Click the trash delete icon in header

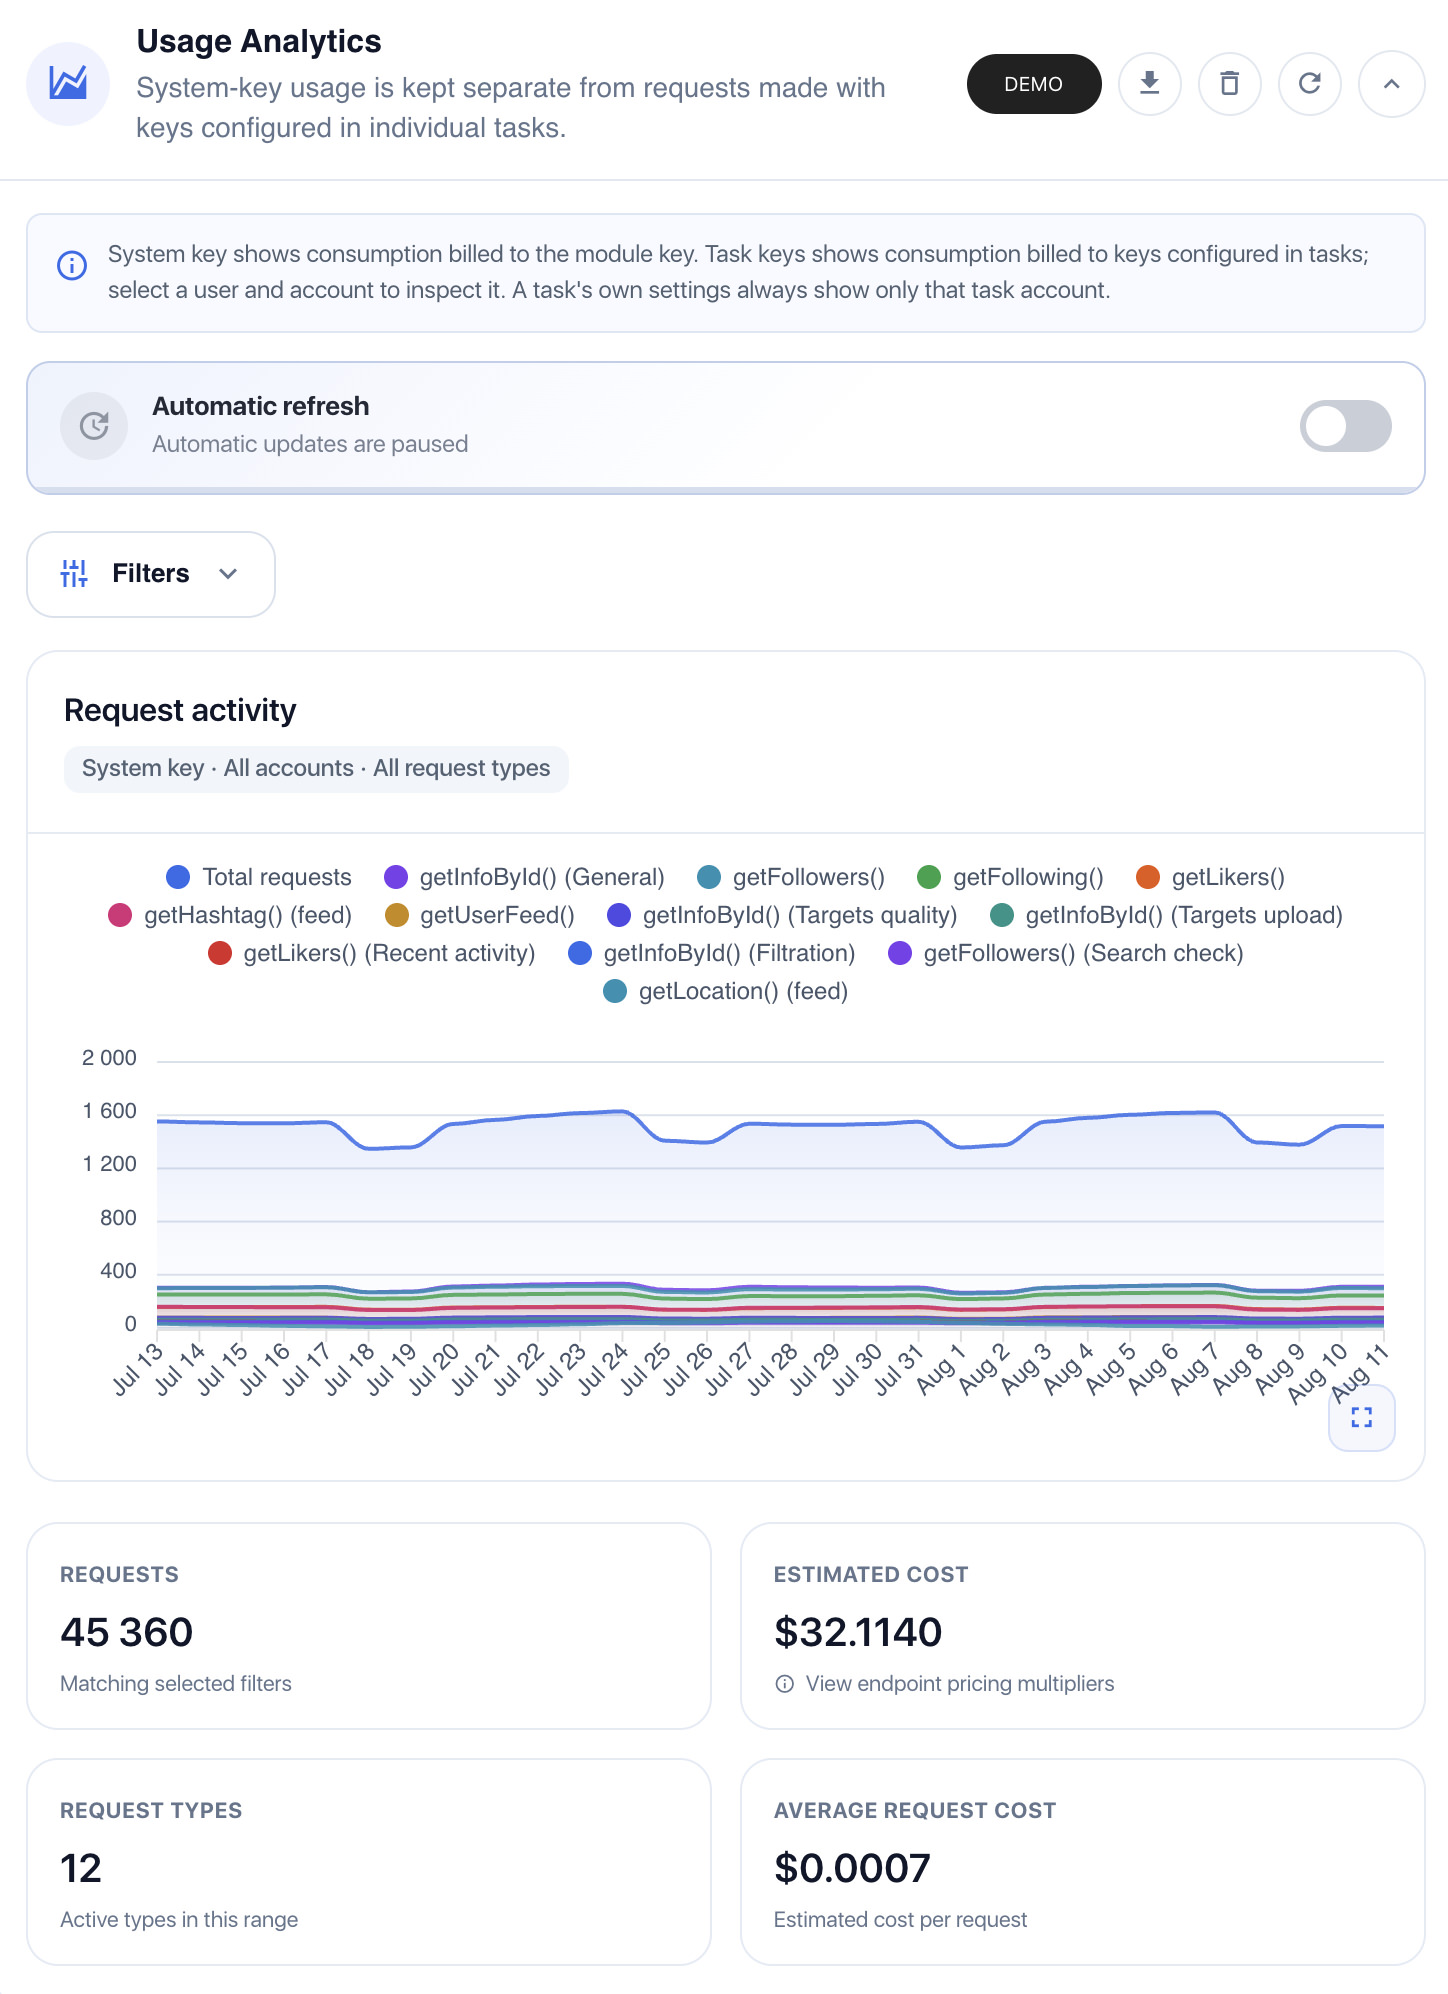pos(1229,84)
